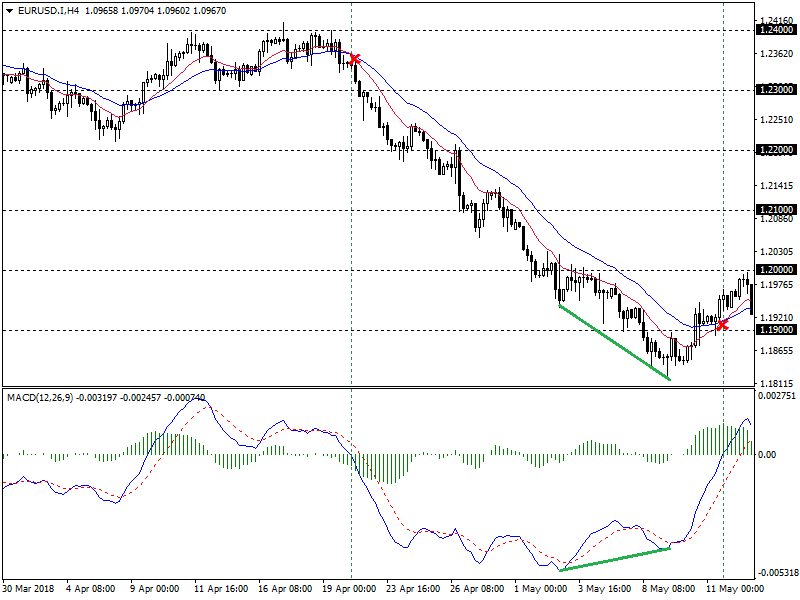Click the EURUSD.I,H4 symbol title

click(x=48, y=11)
